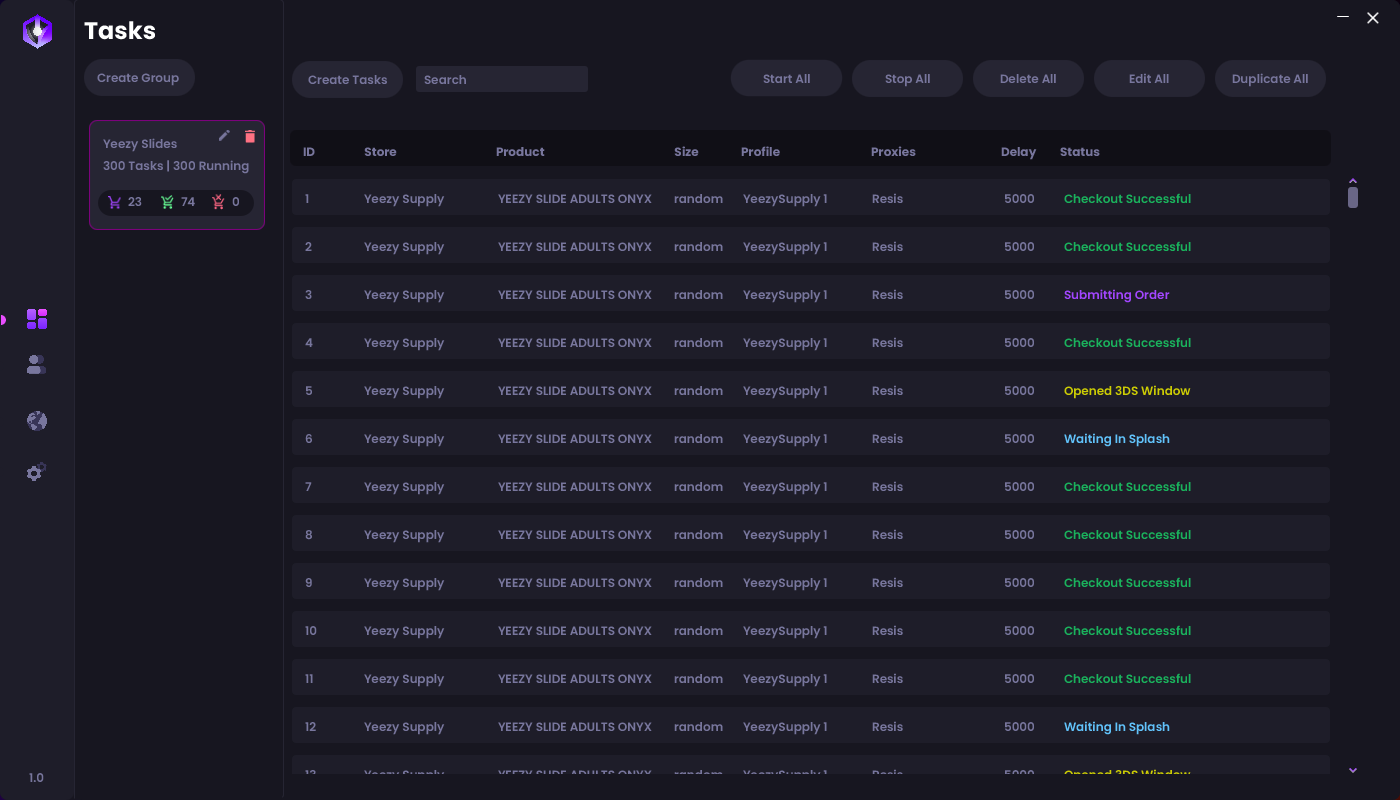This screenshot has width=1400, height=800.
Task: Select task 6 Waiting In Splash status
Action: pos(1116,439)
